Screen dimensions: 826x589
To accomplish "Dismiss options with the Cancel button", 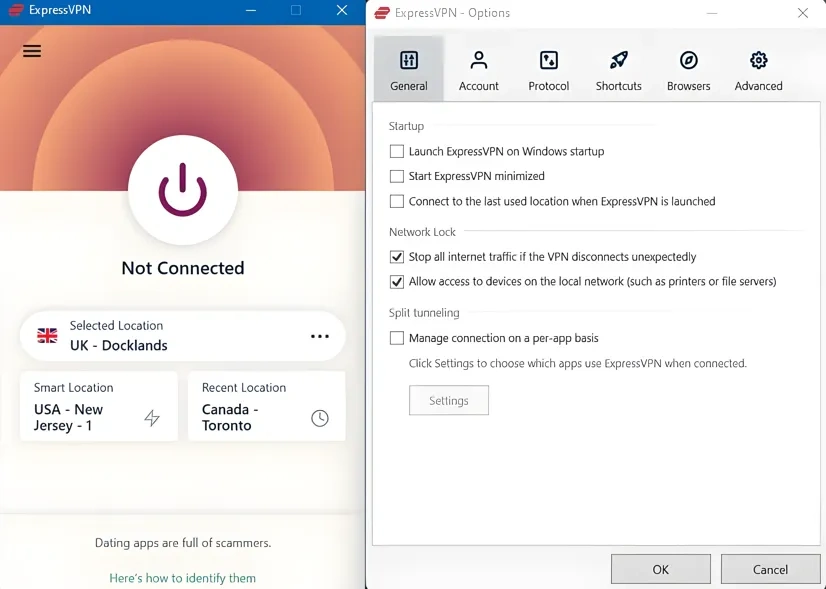I will click(x=770, y=570).
